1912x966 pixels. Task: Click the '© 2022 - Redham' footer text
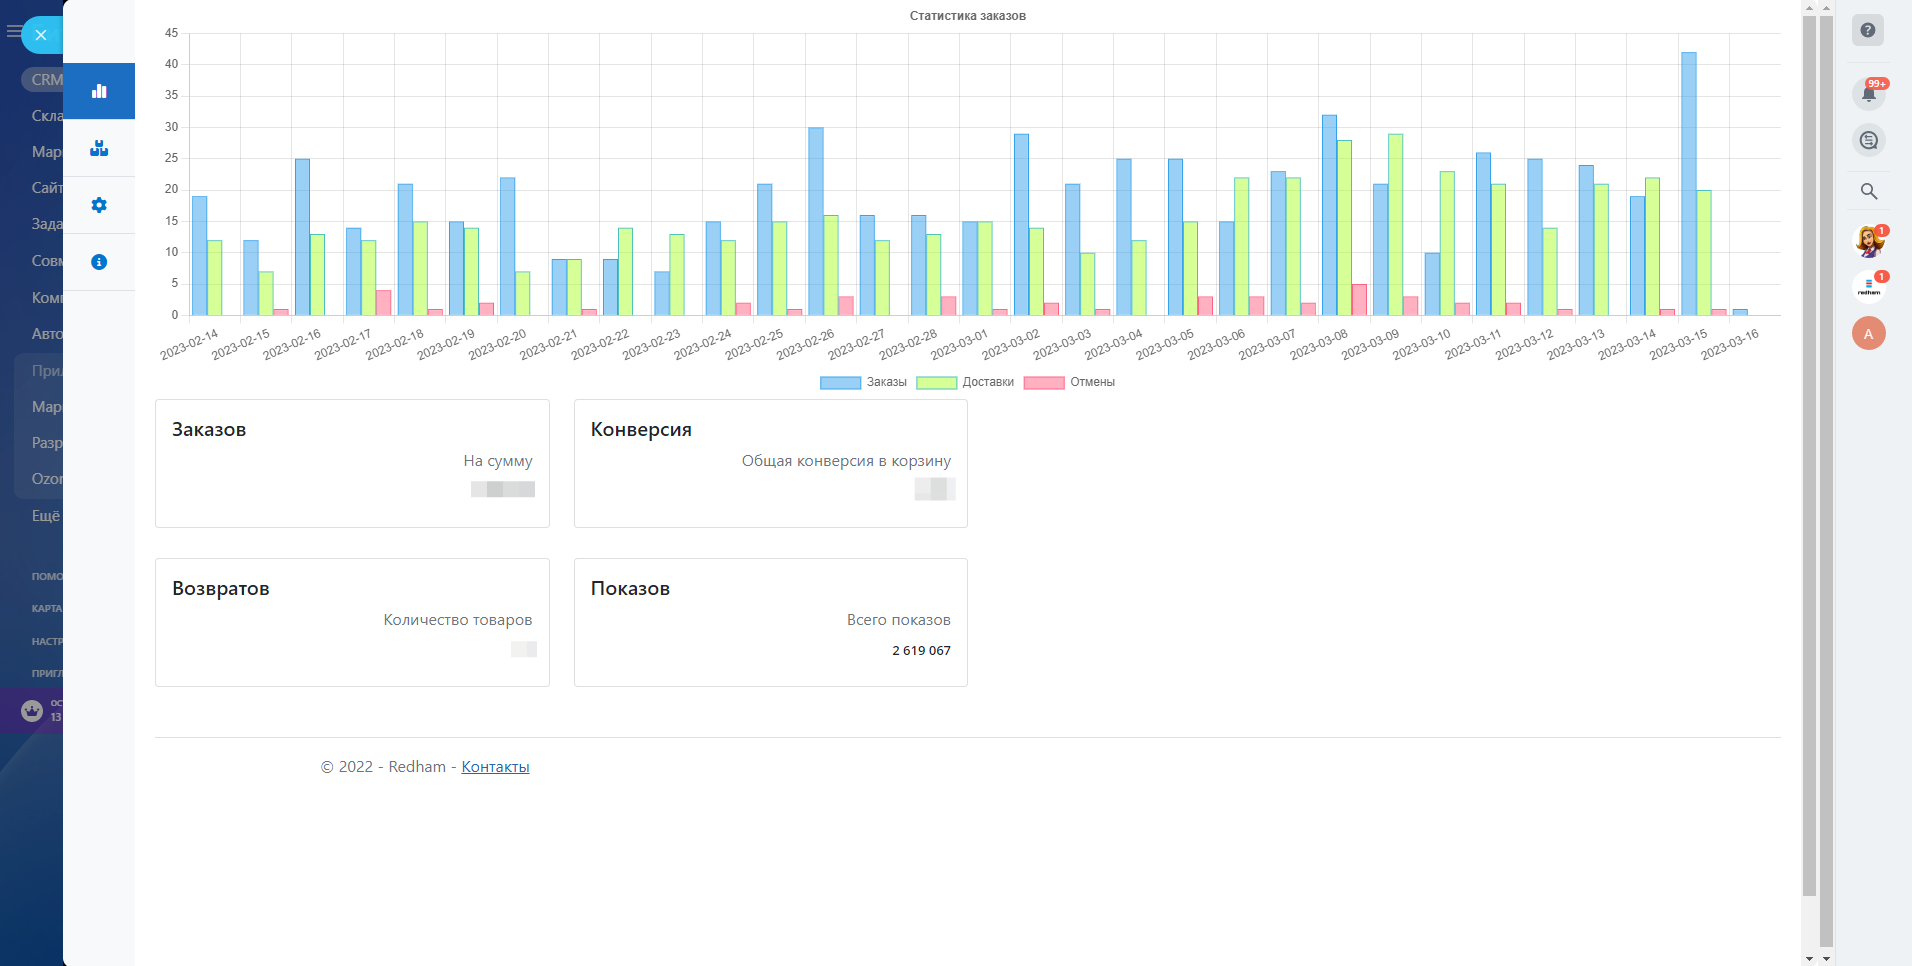[x=383, y=767]
